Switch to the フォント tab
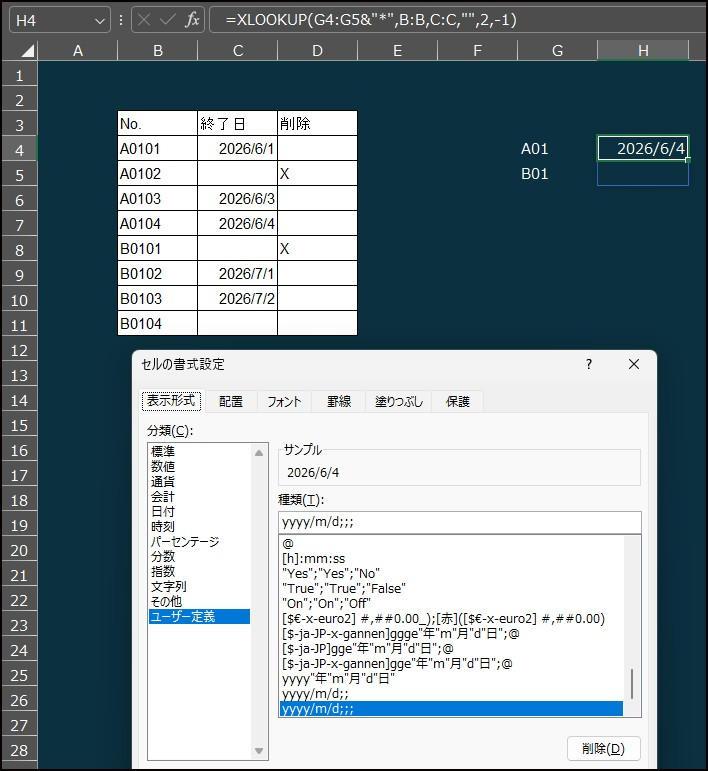 tap(284, 402)
